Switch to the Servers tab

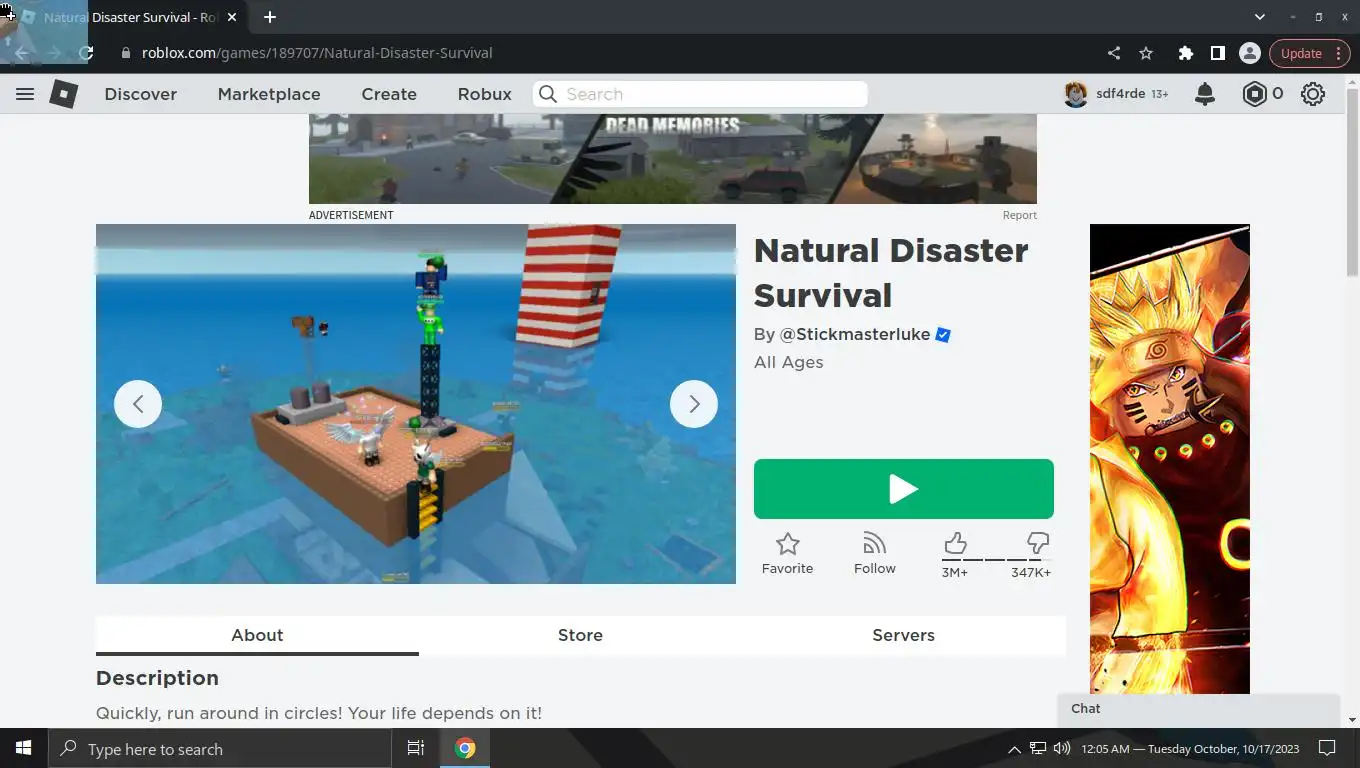click(x=903, y=635)
